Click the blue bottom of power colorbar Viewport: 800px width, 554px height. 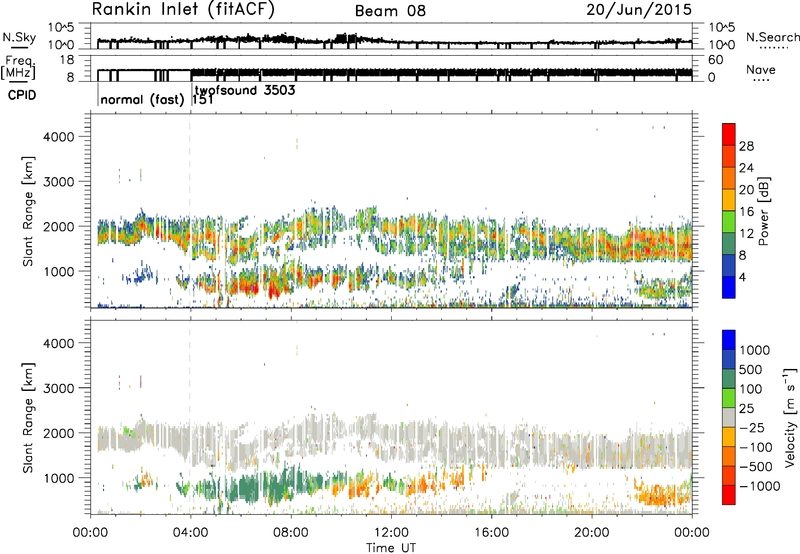tap(729, 287)
